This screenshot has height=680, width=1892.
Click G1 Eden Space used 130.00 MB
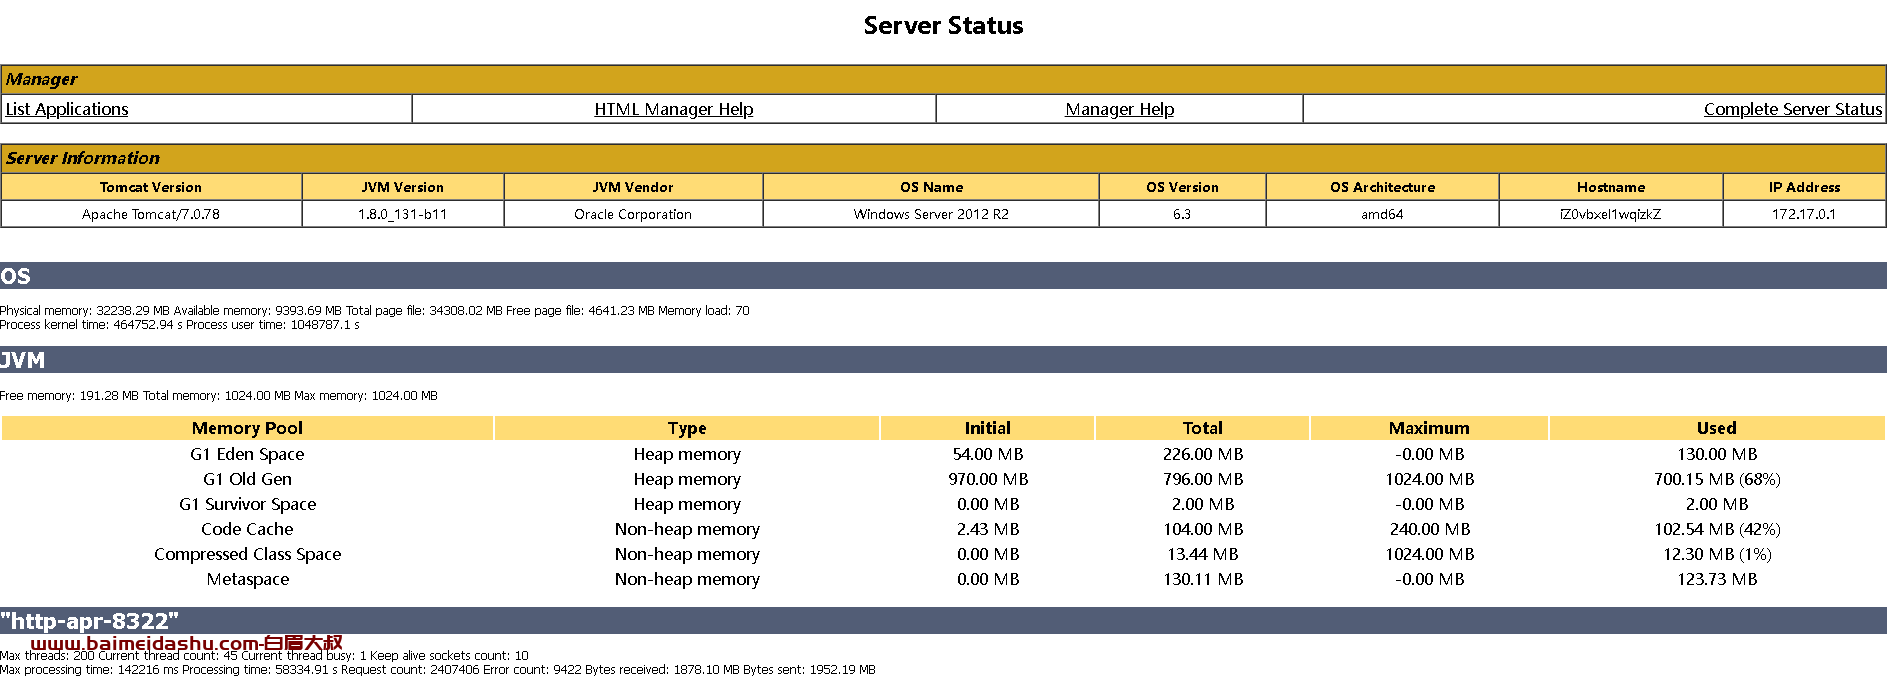point(1717,454)
